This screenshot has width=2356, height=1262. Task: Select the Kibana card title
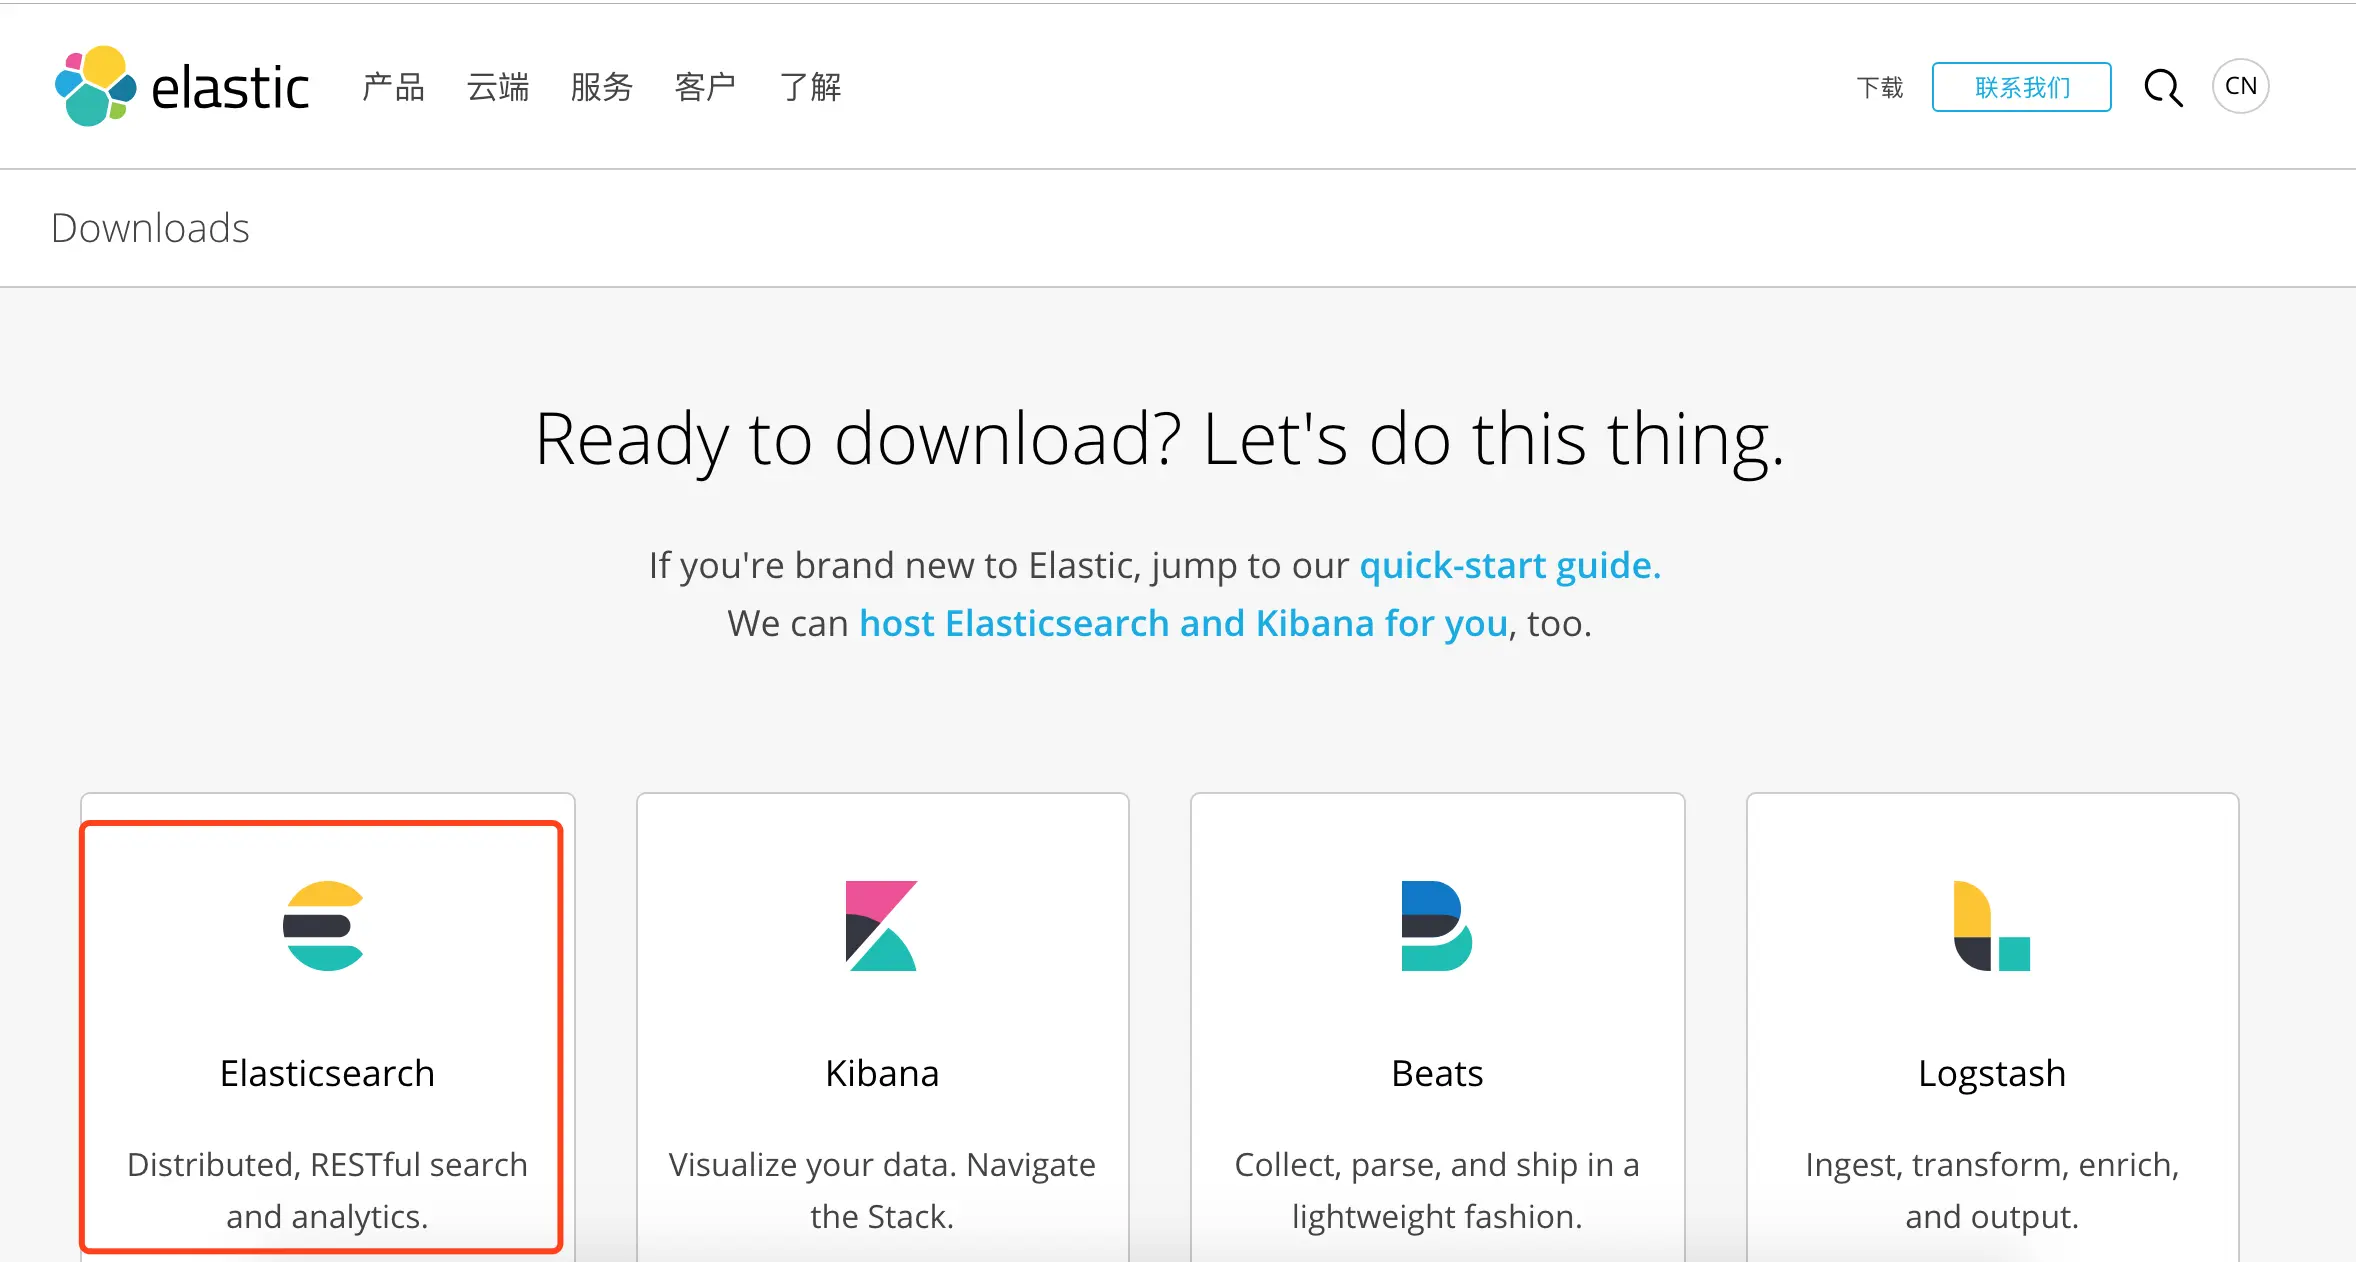pyautogui.click(x=882, y=1073)
